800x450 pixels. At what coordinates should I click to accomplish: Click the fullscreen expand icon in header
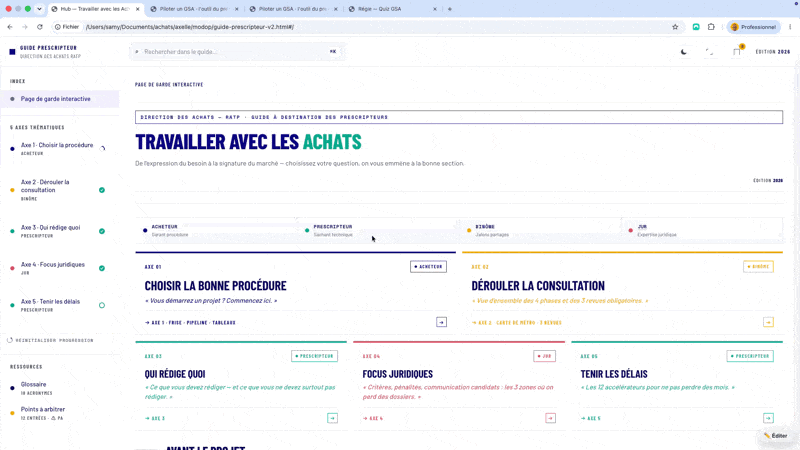click(710, 52)
